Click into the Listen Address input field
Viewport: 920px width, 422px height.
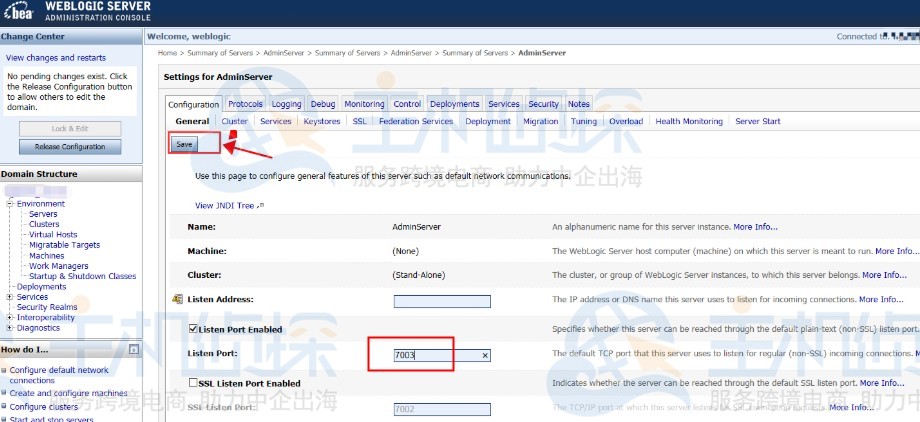442,301
